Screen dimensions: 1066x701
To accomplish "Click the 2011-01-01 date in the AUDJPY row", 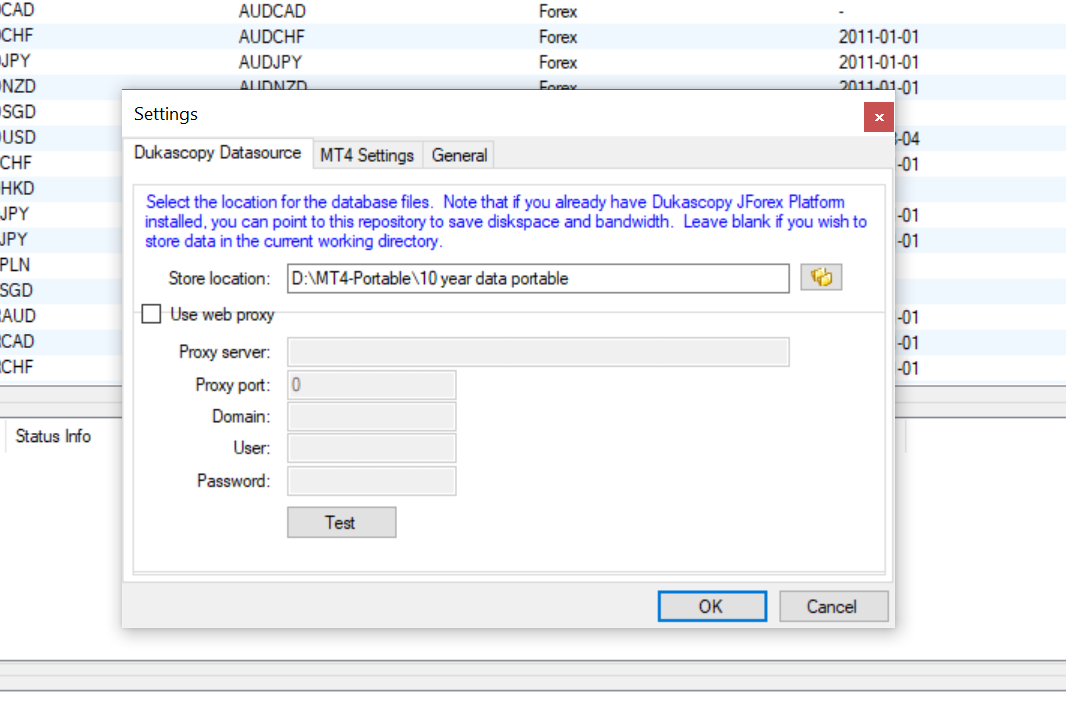I will 878,63.
